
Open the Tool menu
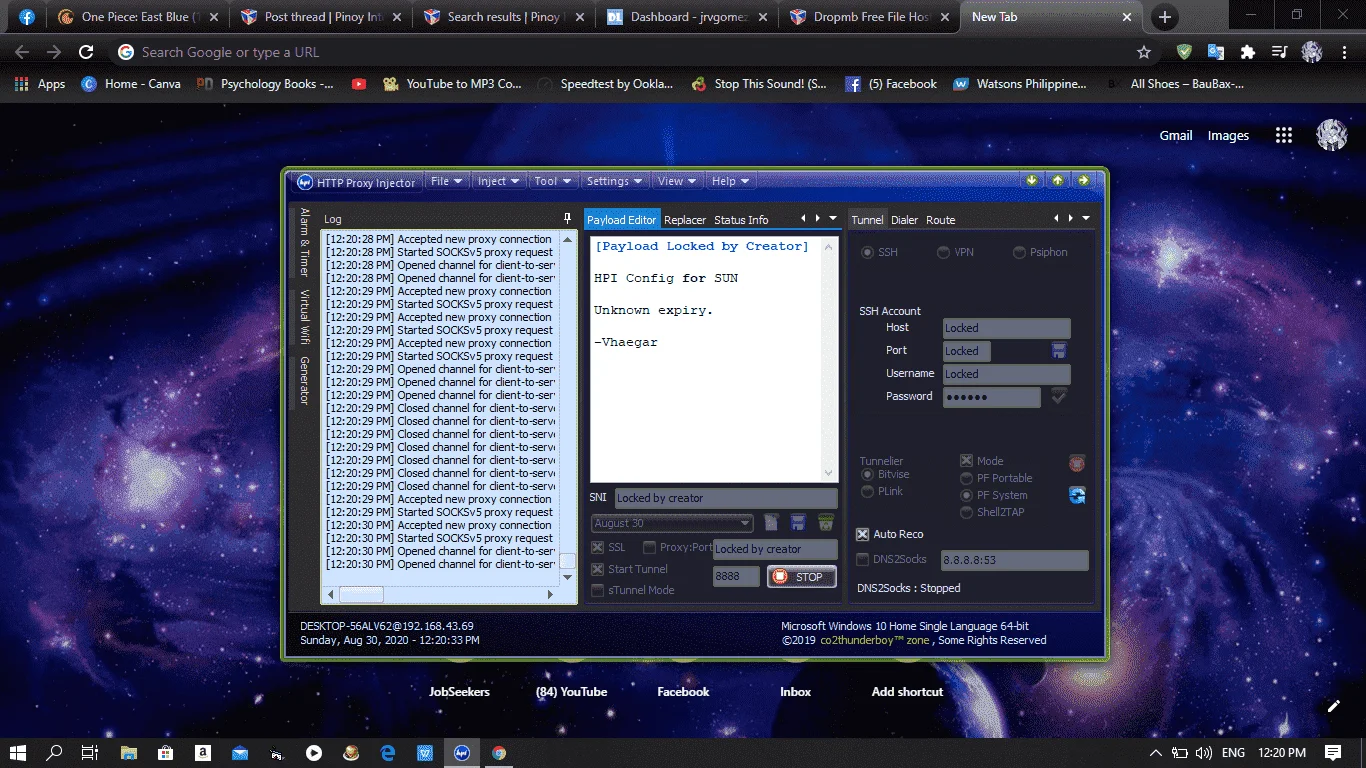pyautogui.click(x=552, y=181)
